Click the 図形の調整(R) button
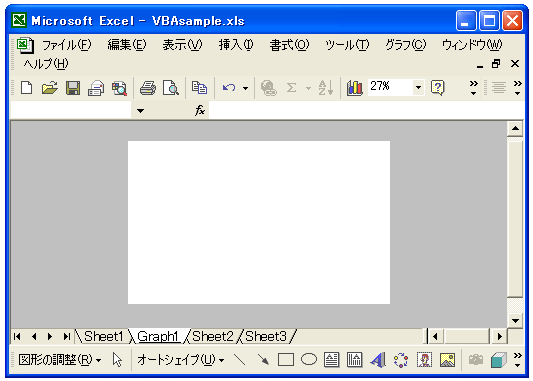 pos(59,360)
